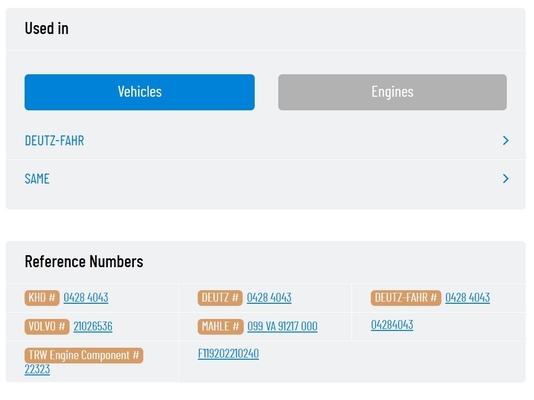The width and height of the screenshot is (534, 400).
Task: Expand the SAME chevron arrow
Action: (505, 178)
